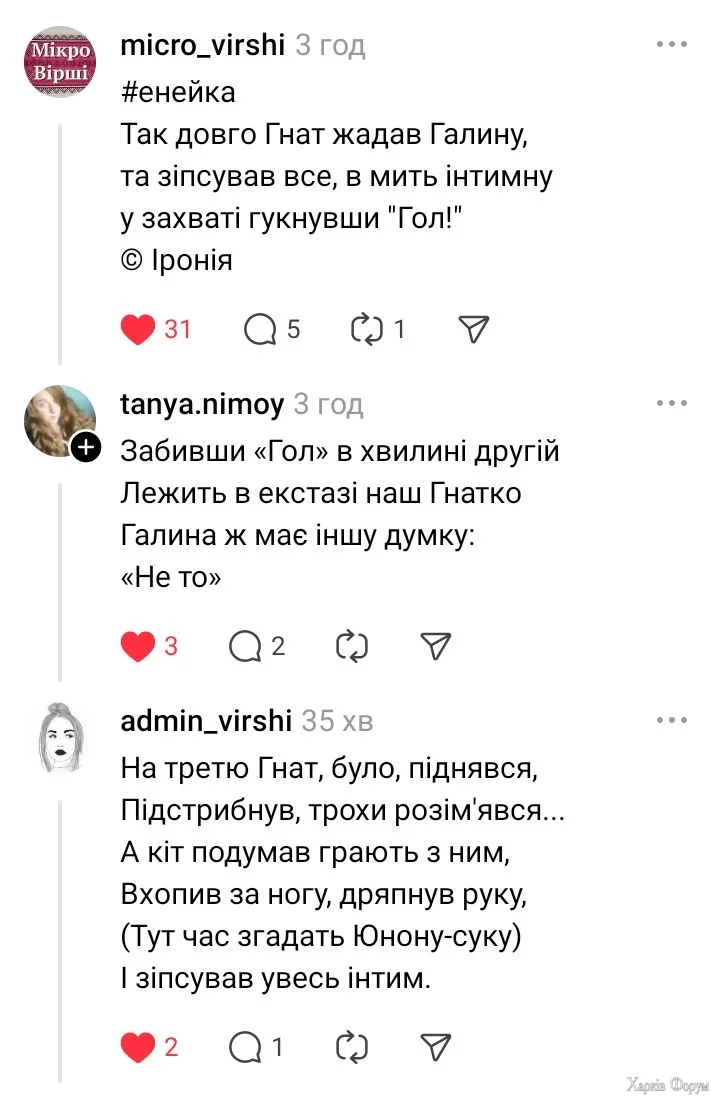Expand three-dot menu on tanya.nimoy post
The image size is (720, 1101).
point(672,403)
